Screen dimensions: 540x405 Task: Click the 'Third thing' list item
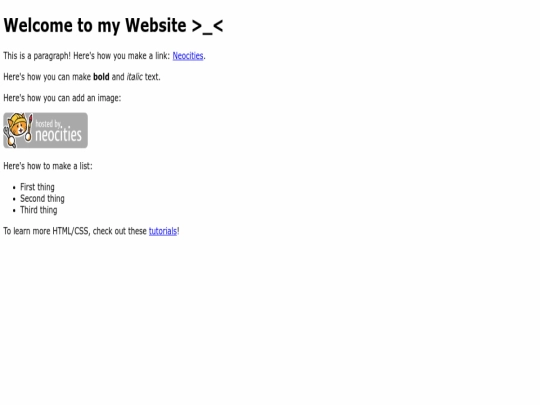point(39,210)
